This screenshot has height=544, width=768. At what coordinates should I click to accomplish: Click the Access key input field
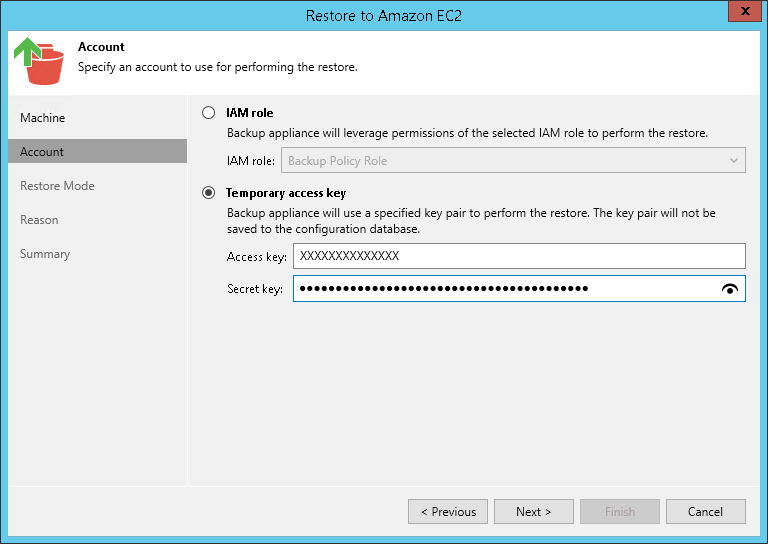(519, 256)
